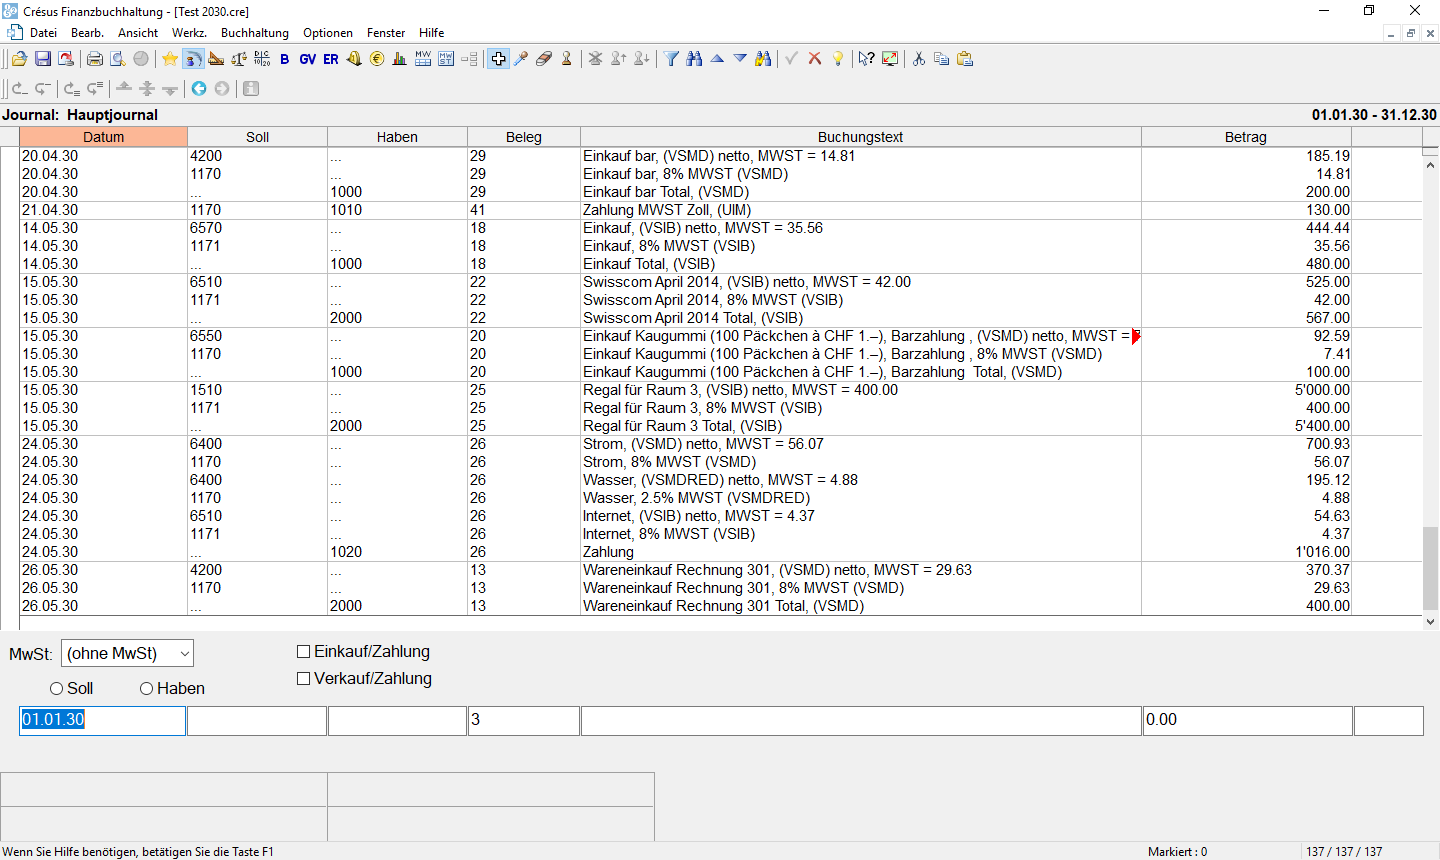Open the balance scales icon
The width and height of the screenshot is (1440, 860).
click(x=239, y=59)
